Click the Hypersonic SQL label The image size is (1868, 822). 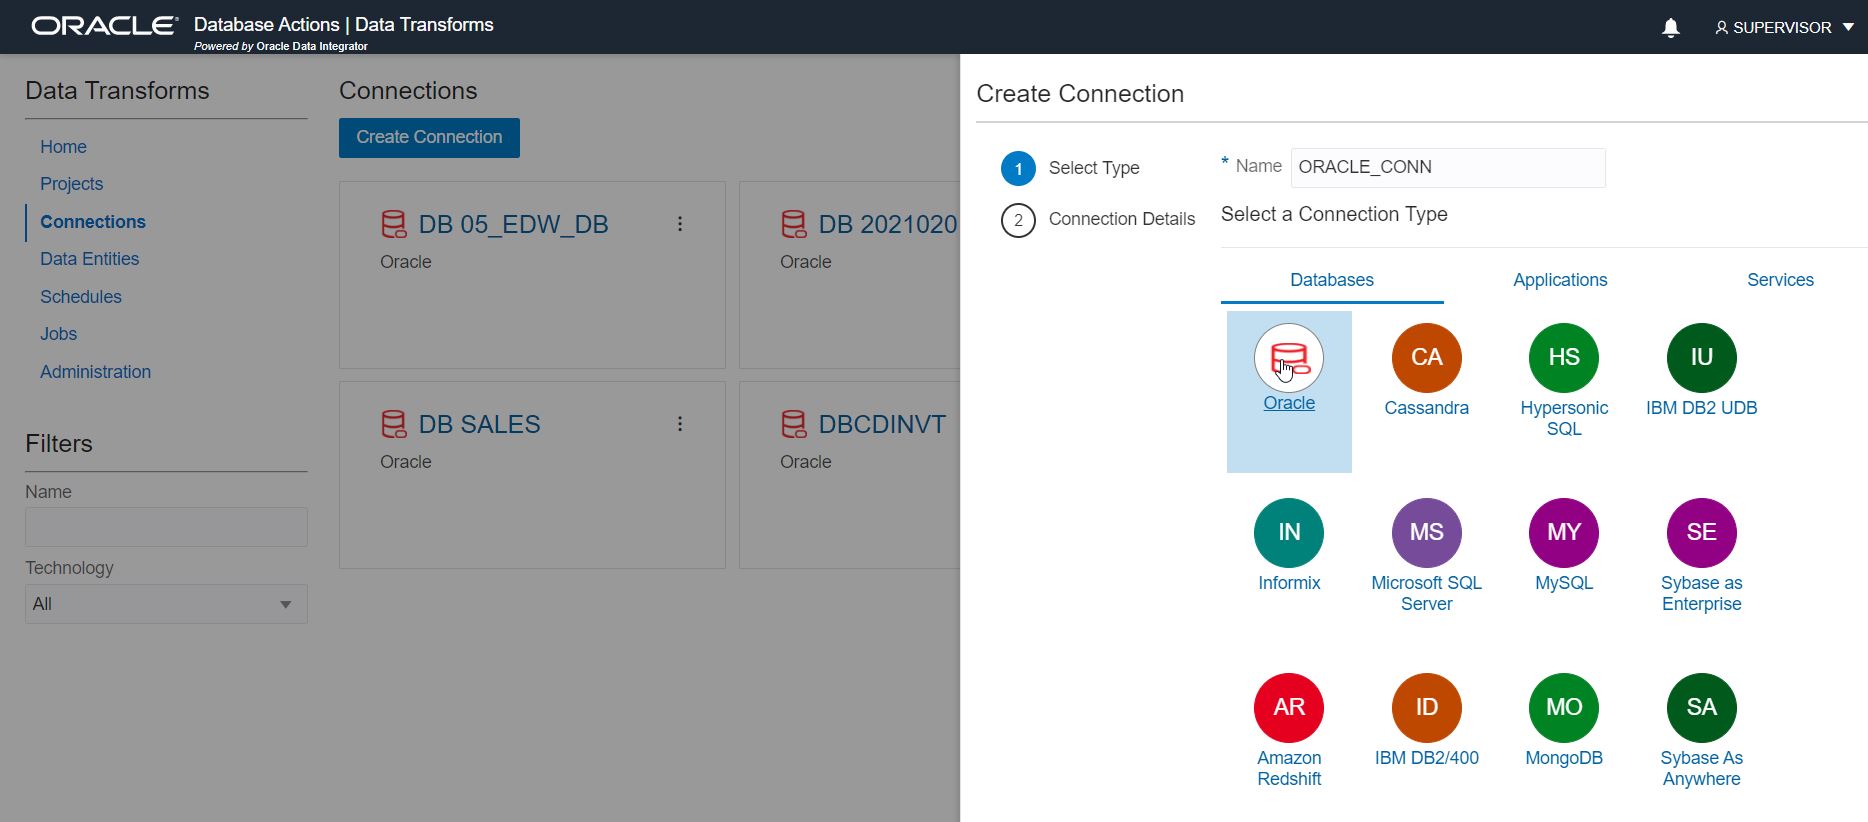(1564, 418)
